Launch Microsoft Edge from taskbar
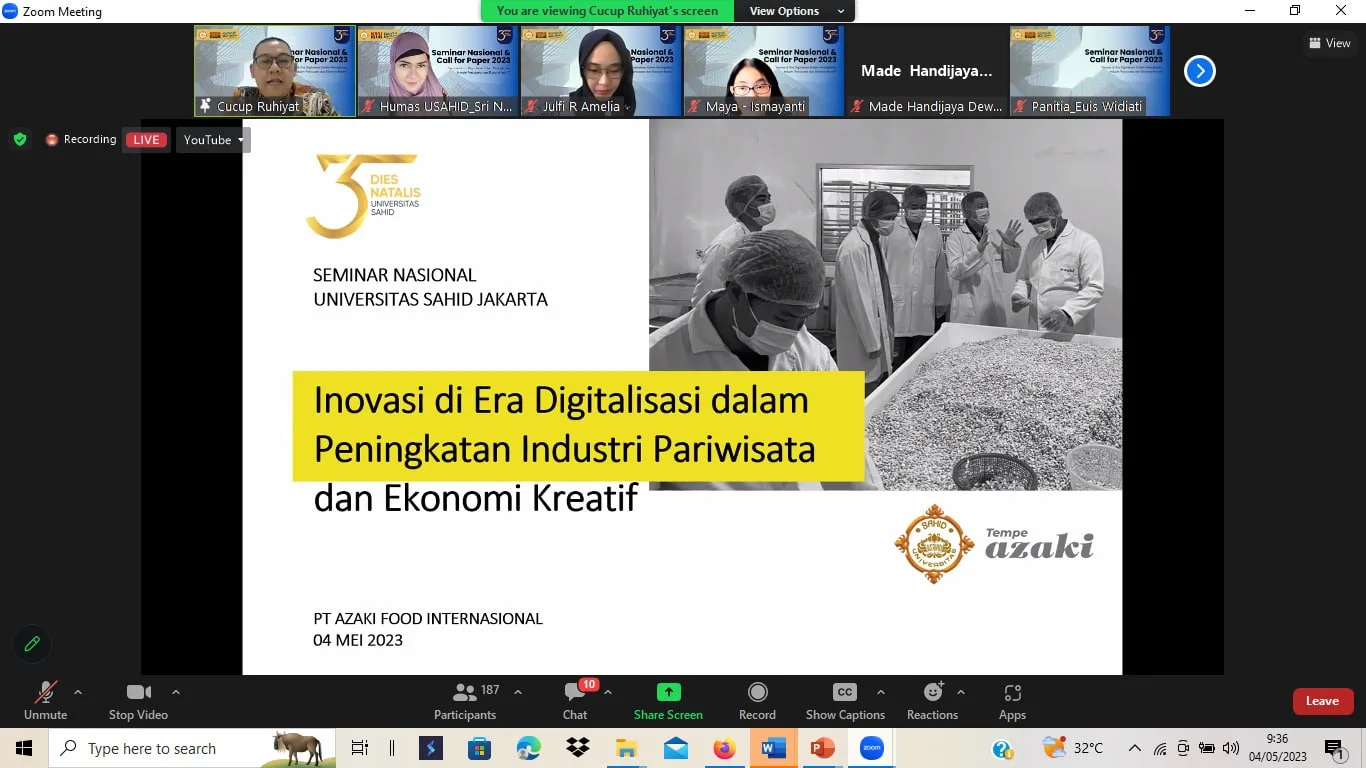 pyautogui.click(x=528, y=748)
